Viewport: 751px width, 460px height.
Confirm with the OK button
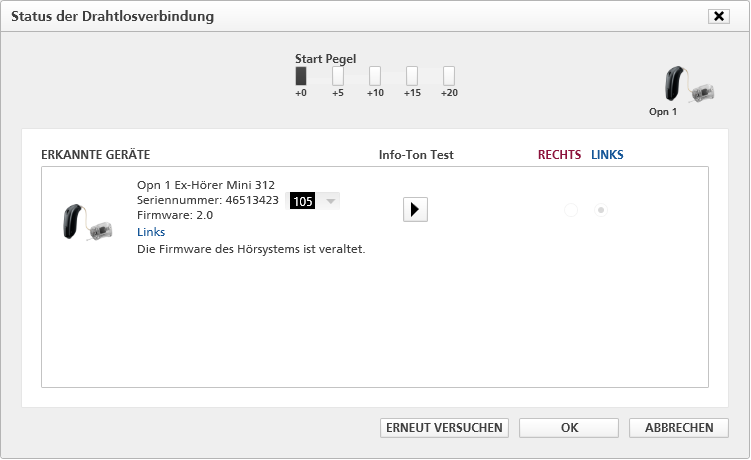569,428
